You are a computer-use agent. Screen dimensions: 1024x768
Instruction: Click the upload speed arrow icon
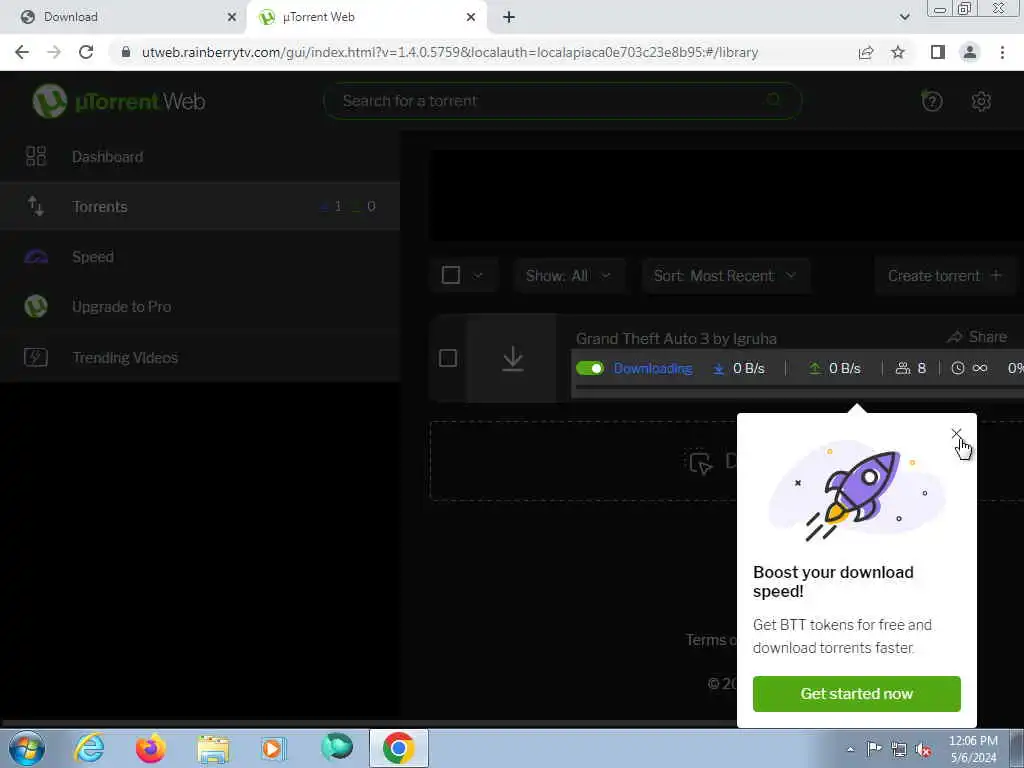click(x=814, y=369)
